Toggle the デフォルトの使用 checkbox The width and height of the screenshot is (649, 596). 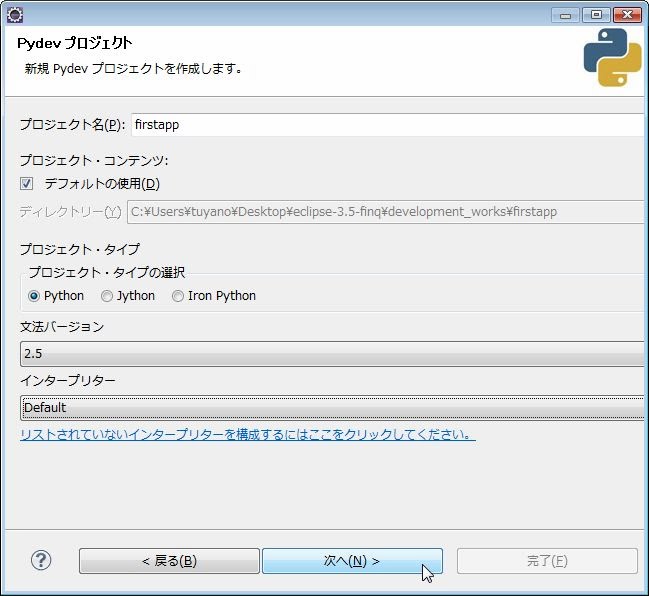click(x=27, y=184)
